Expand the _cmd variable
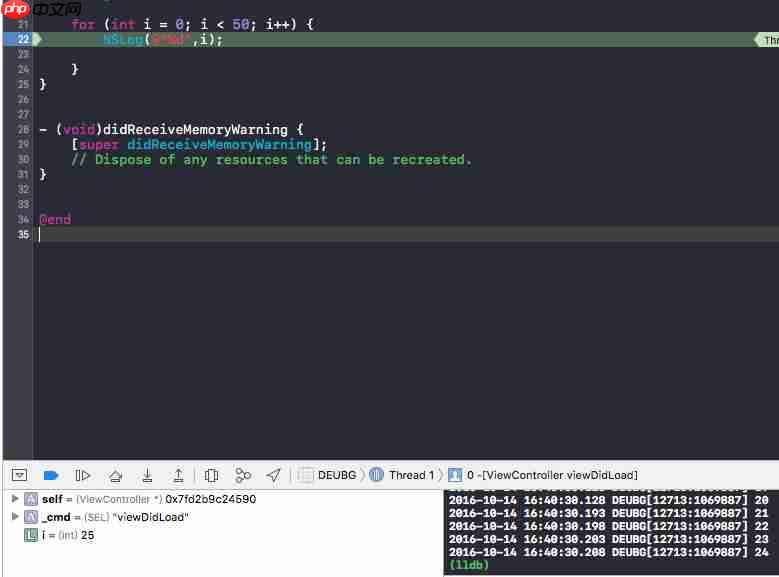Viewport: 779px width, 577px height. [x=15, y=516]
